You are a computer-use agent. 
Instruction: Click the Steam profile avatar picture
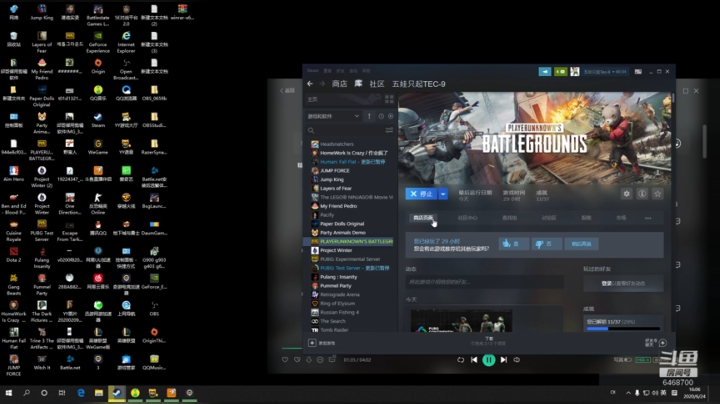point(574,72)
